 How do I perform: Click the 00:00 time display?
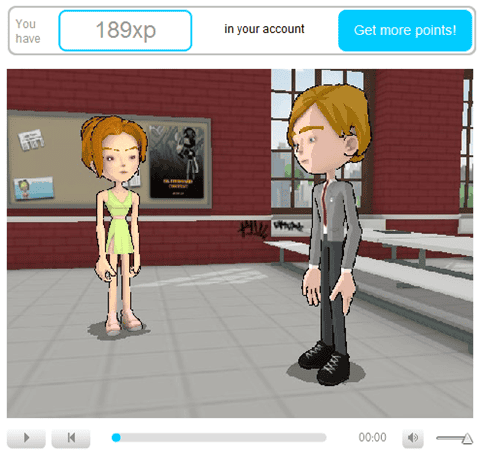point(372,437)
